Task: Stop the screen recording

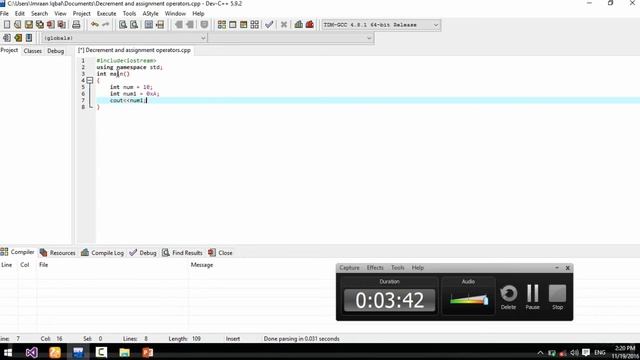Action: tap(558, 297)
